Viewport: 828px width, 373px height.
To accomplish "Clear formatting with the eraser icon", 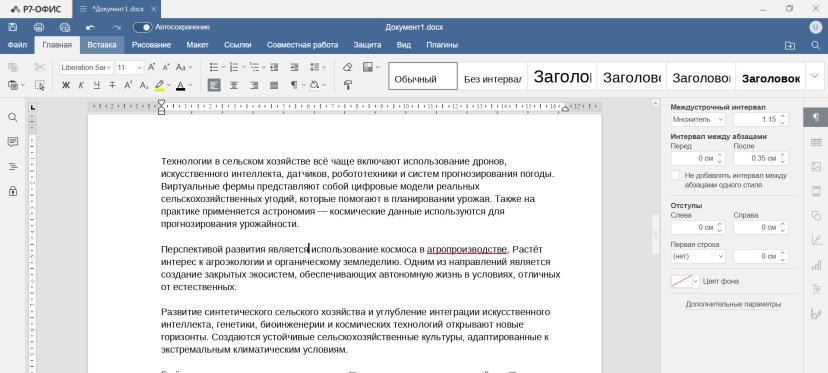I will click(347, 67).
